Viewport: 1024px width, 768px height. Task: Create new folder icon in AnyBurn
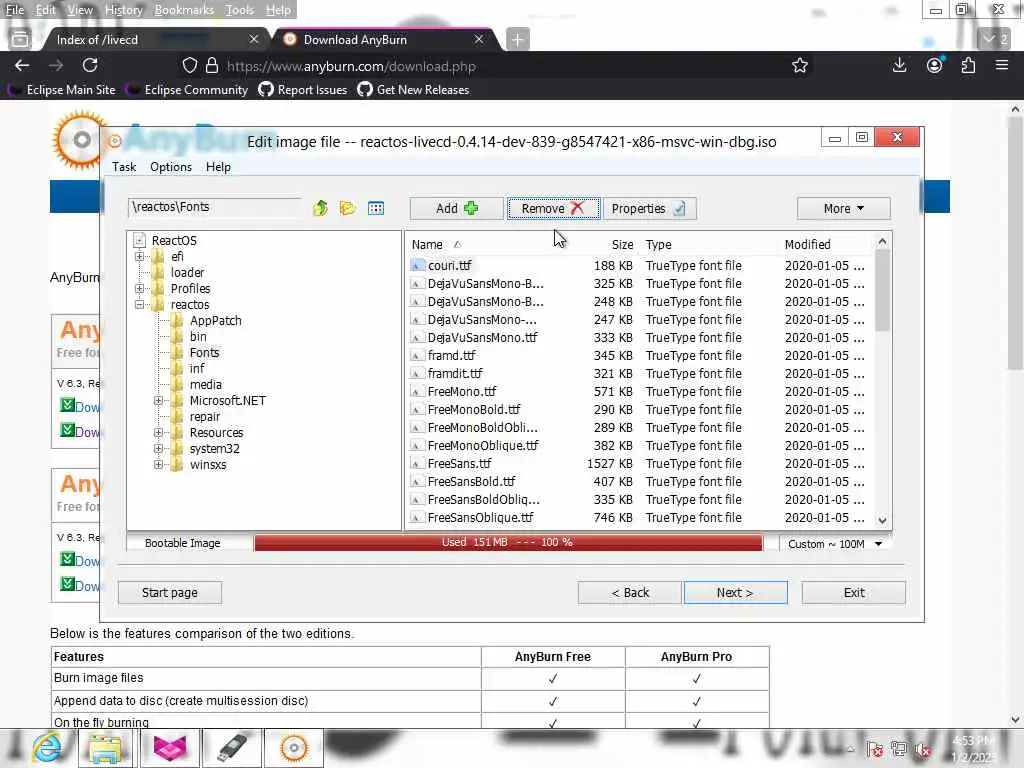pos(347,208)
